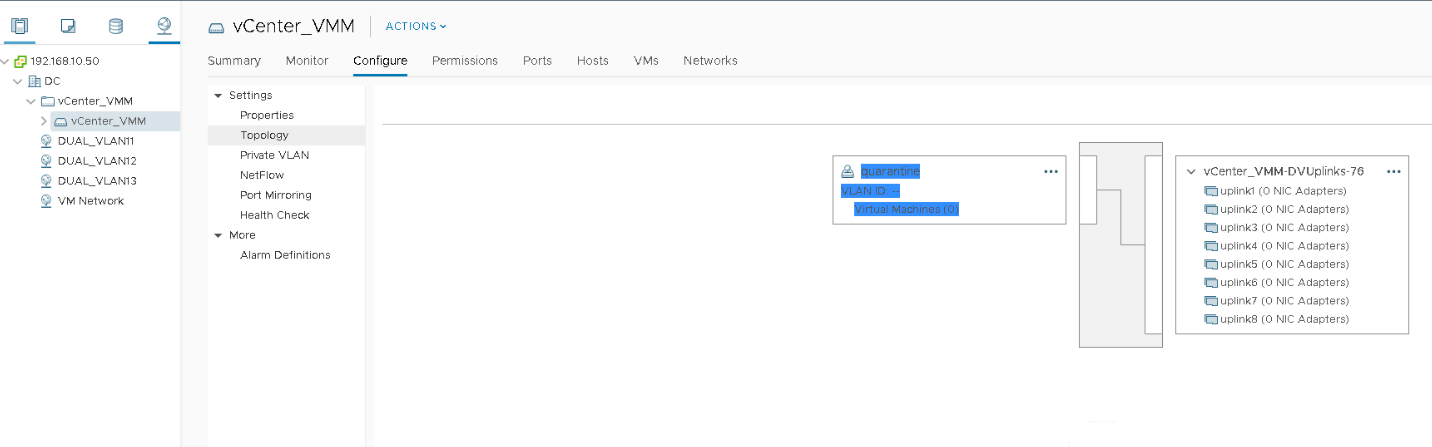Click the vCenter server icon for 192.168.10.50
This screenshot has width=1432, height=447.
[x=21, y=61]
